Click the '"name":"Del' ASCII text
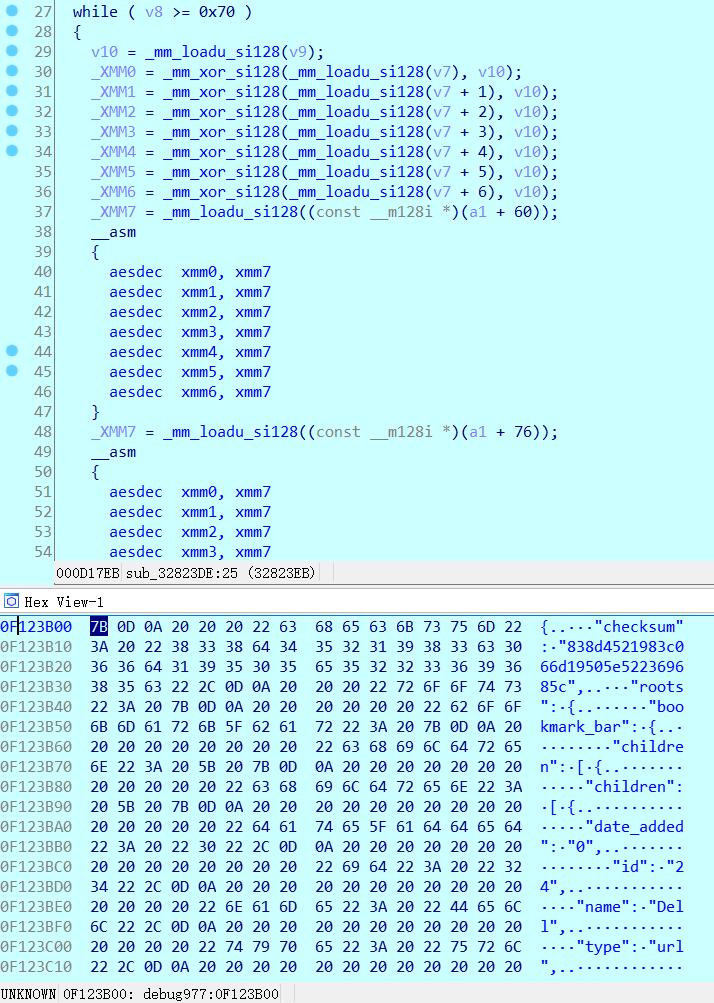 point(630,906)
